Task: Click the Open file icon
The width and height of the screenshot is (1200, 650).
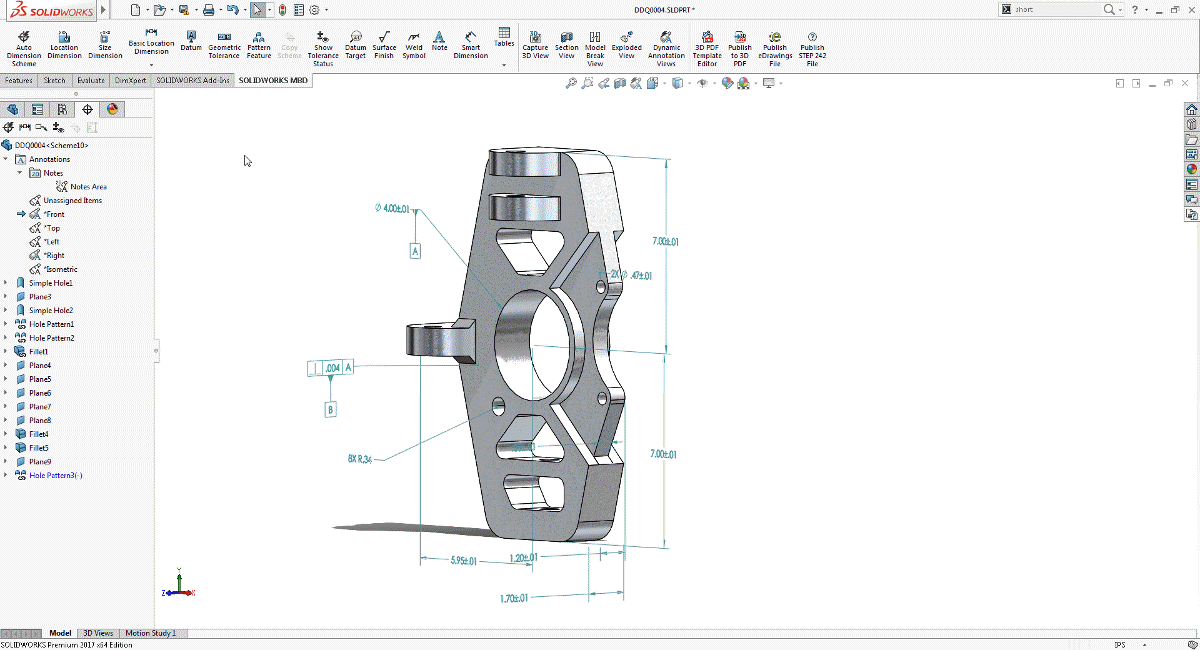Action: 160,10
